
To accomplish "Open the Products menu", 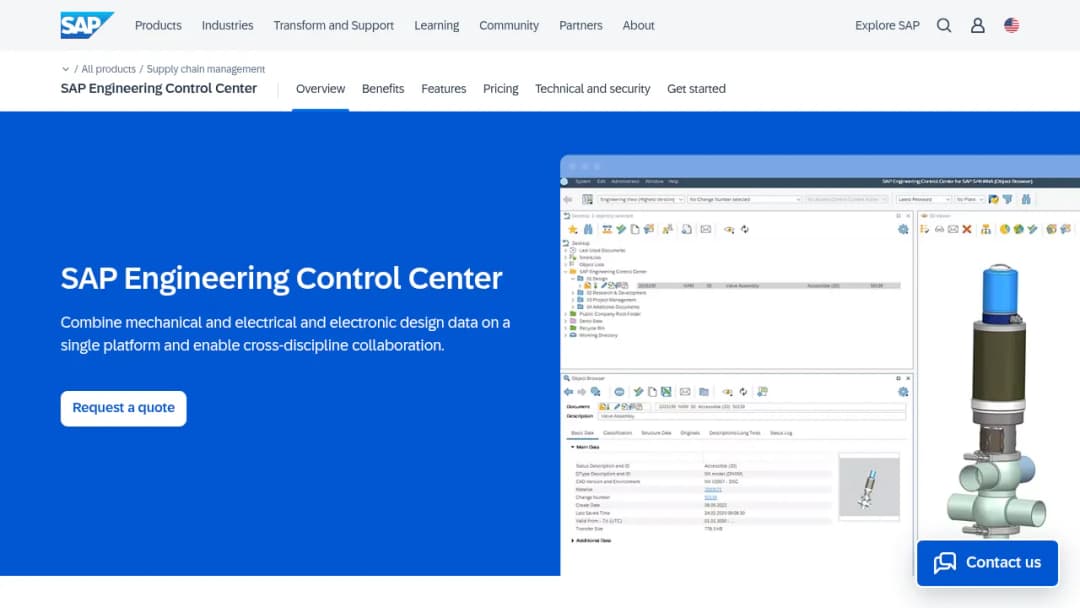I will (x=158, y=25).
